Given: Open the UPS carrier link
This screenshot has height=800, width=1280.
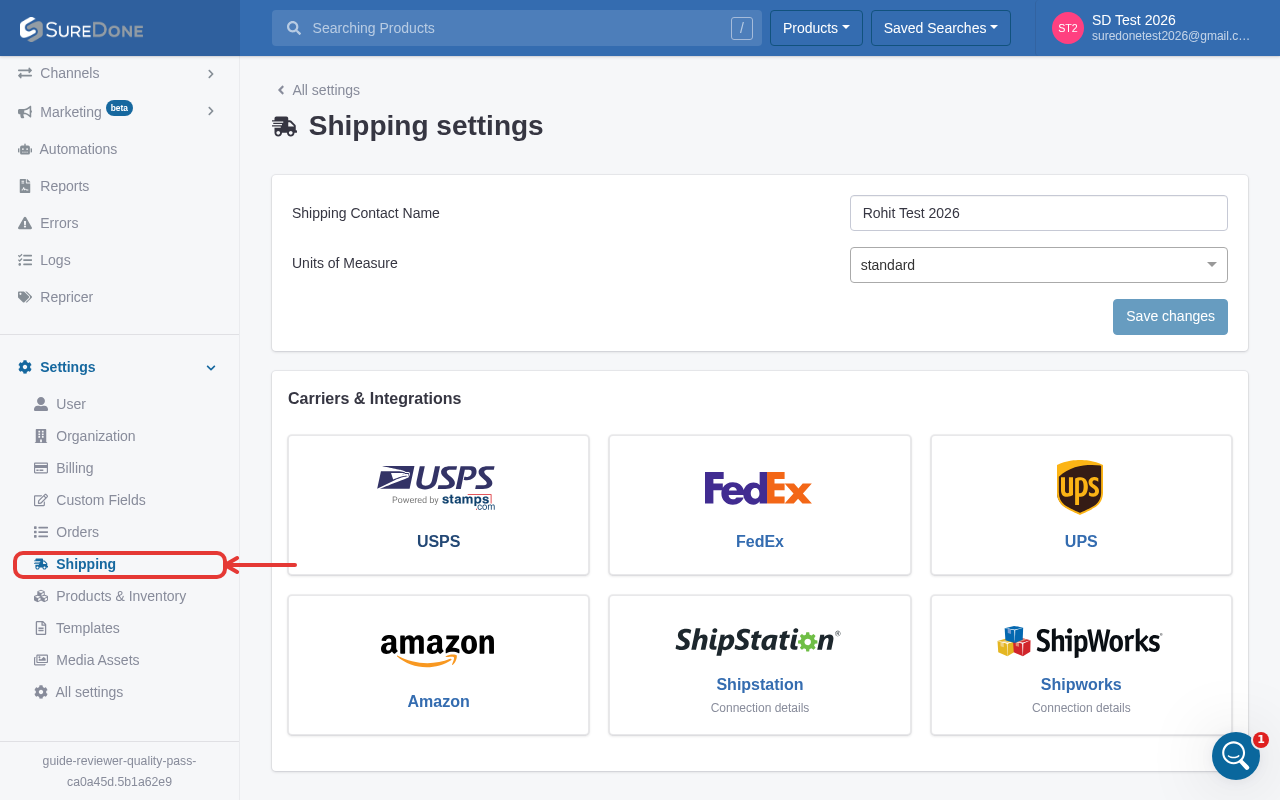Looking at the screenshot, I should click(x=1081, y=541).
